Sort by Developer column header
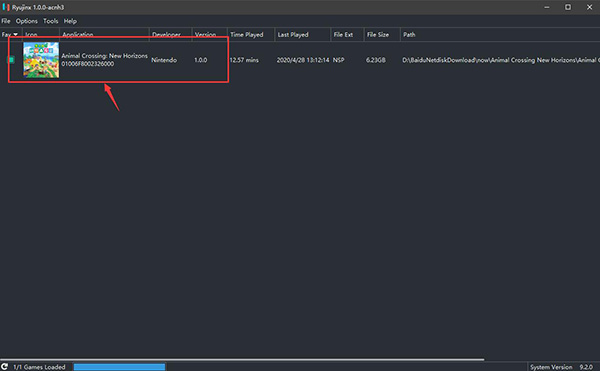Image resolution: width=600 pixels, height=371 pixels. point(170,34)
